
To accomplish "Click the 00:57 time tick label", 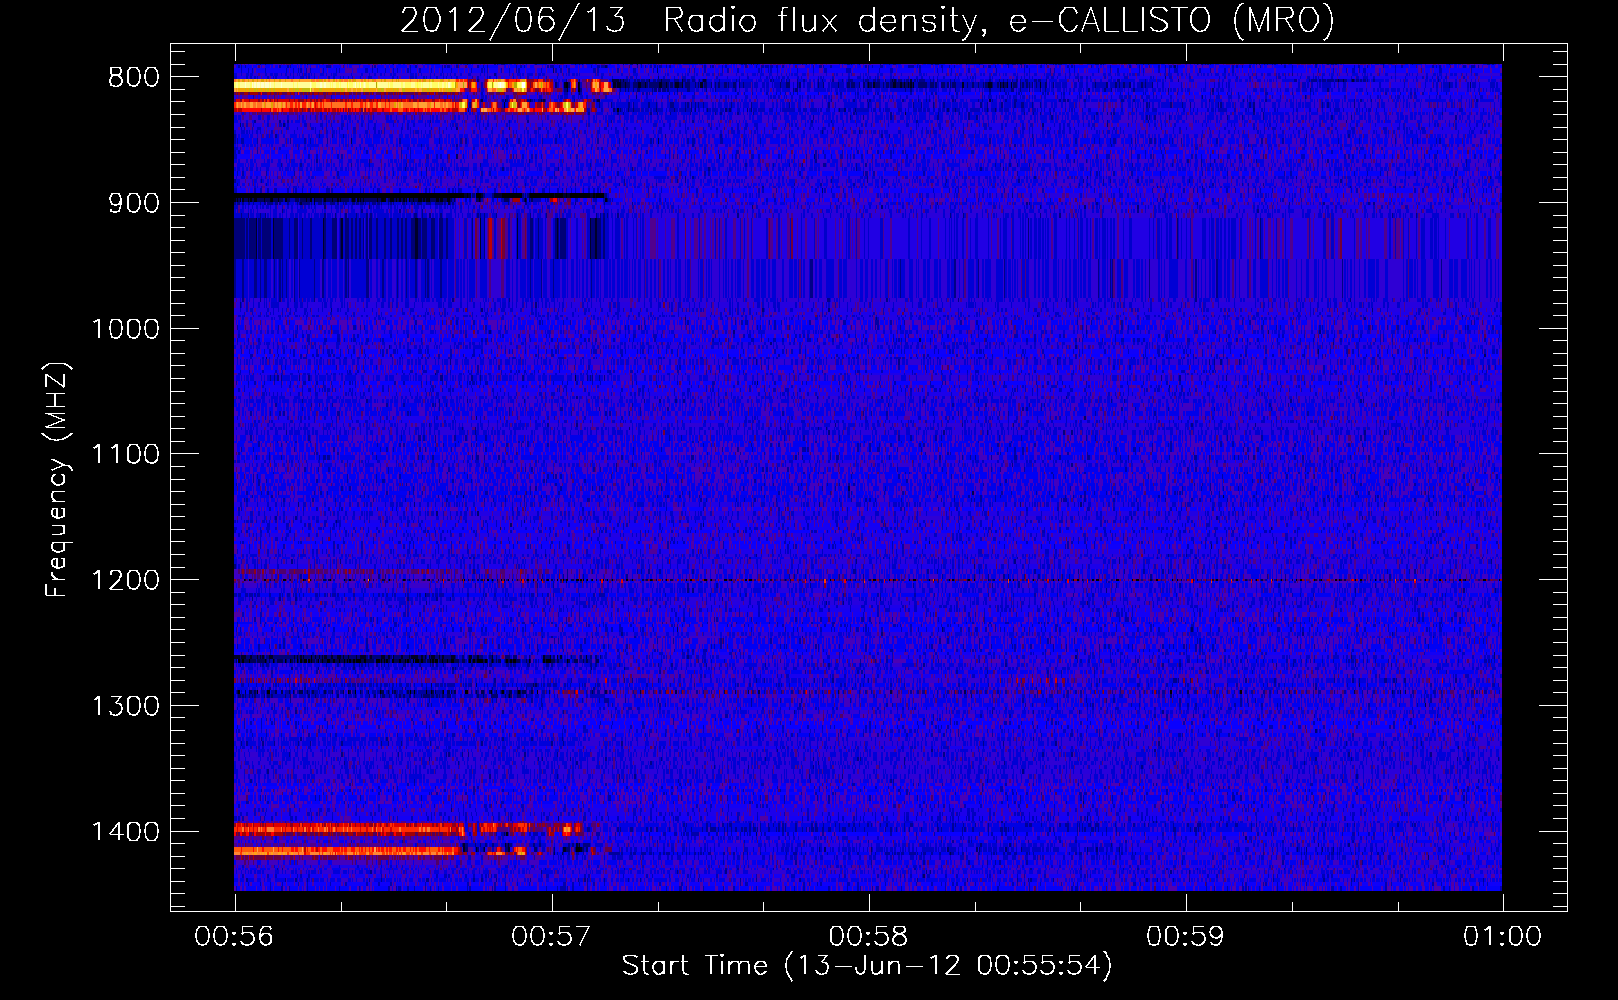I will pos(551,937).
